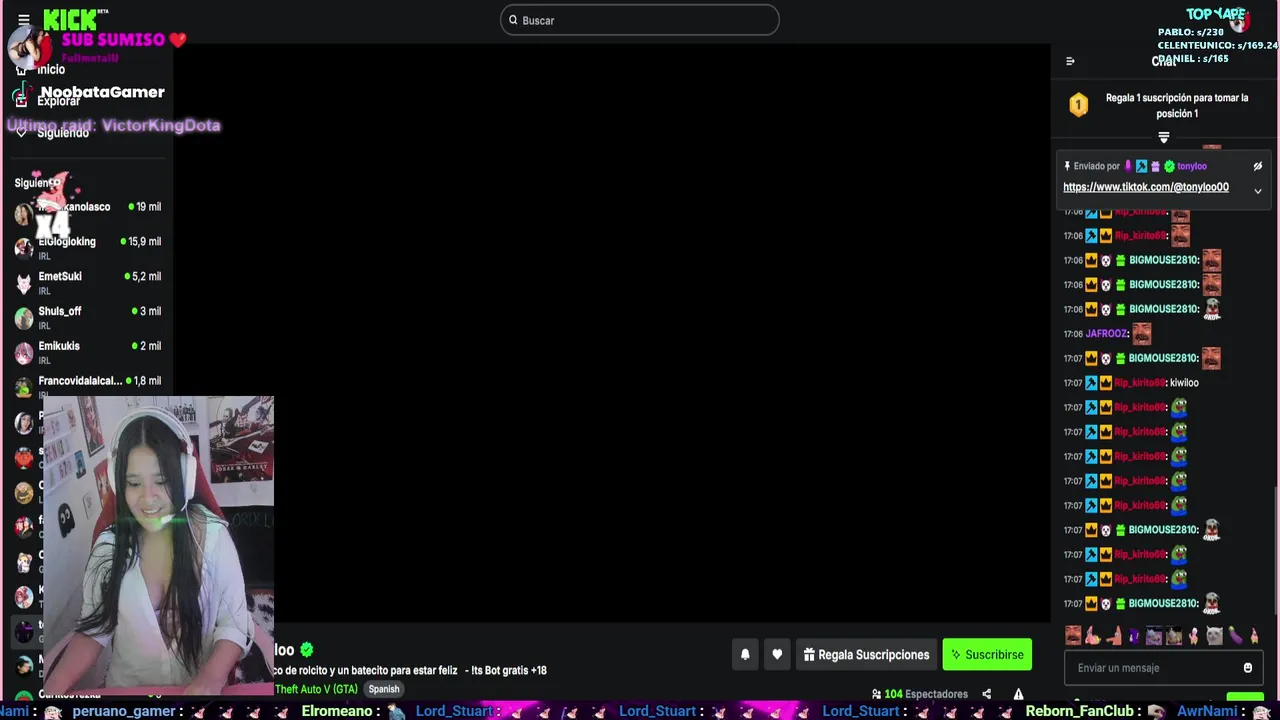The image size is (1280, 720).
Task: Open the emoji picker in chat input
Action: pos(1248,668)
